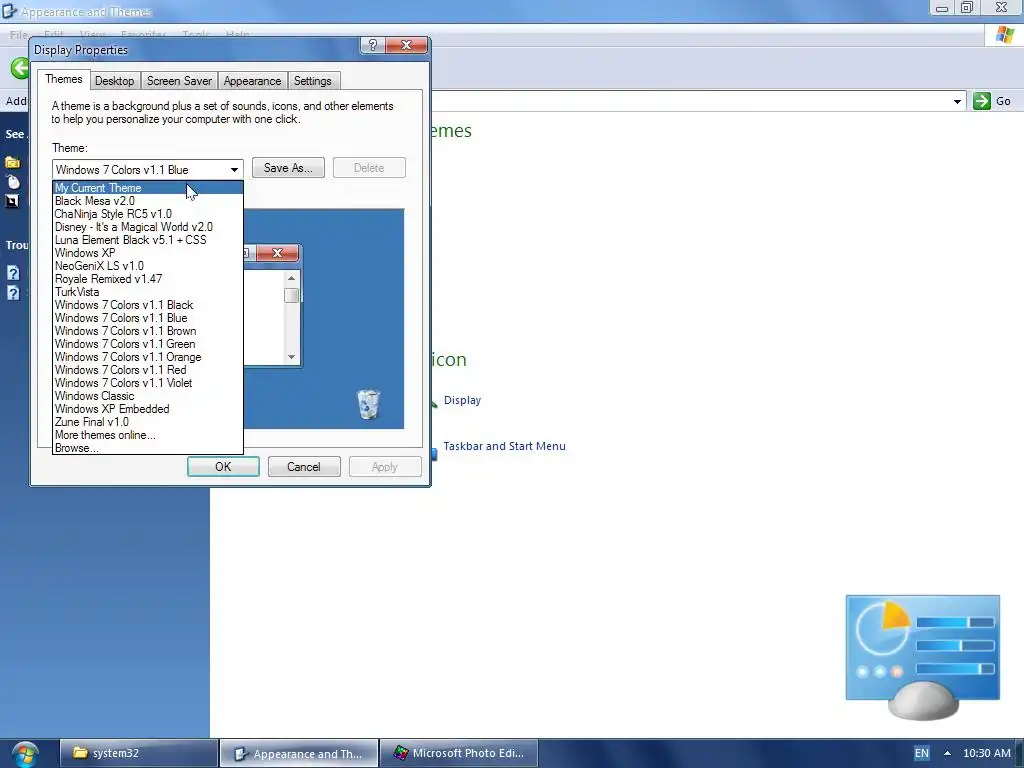Pick NeoGeniX LS v1.0 theme
The height and width of the screenshot is (768, 1024).
[x=148, y=266]
